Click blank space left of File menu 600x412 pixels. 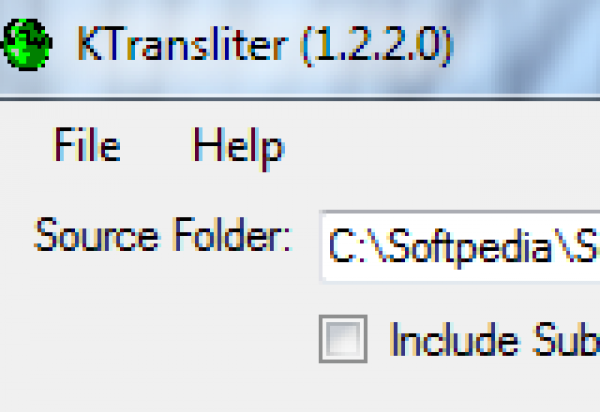point(22,146)
